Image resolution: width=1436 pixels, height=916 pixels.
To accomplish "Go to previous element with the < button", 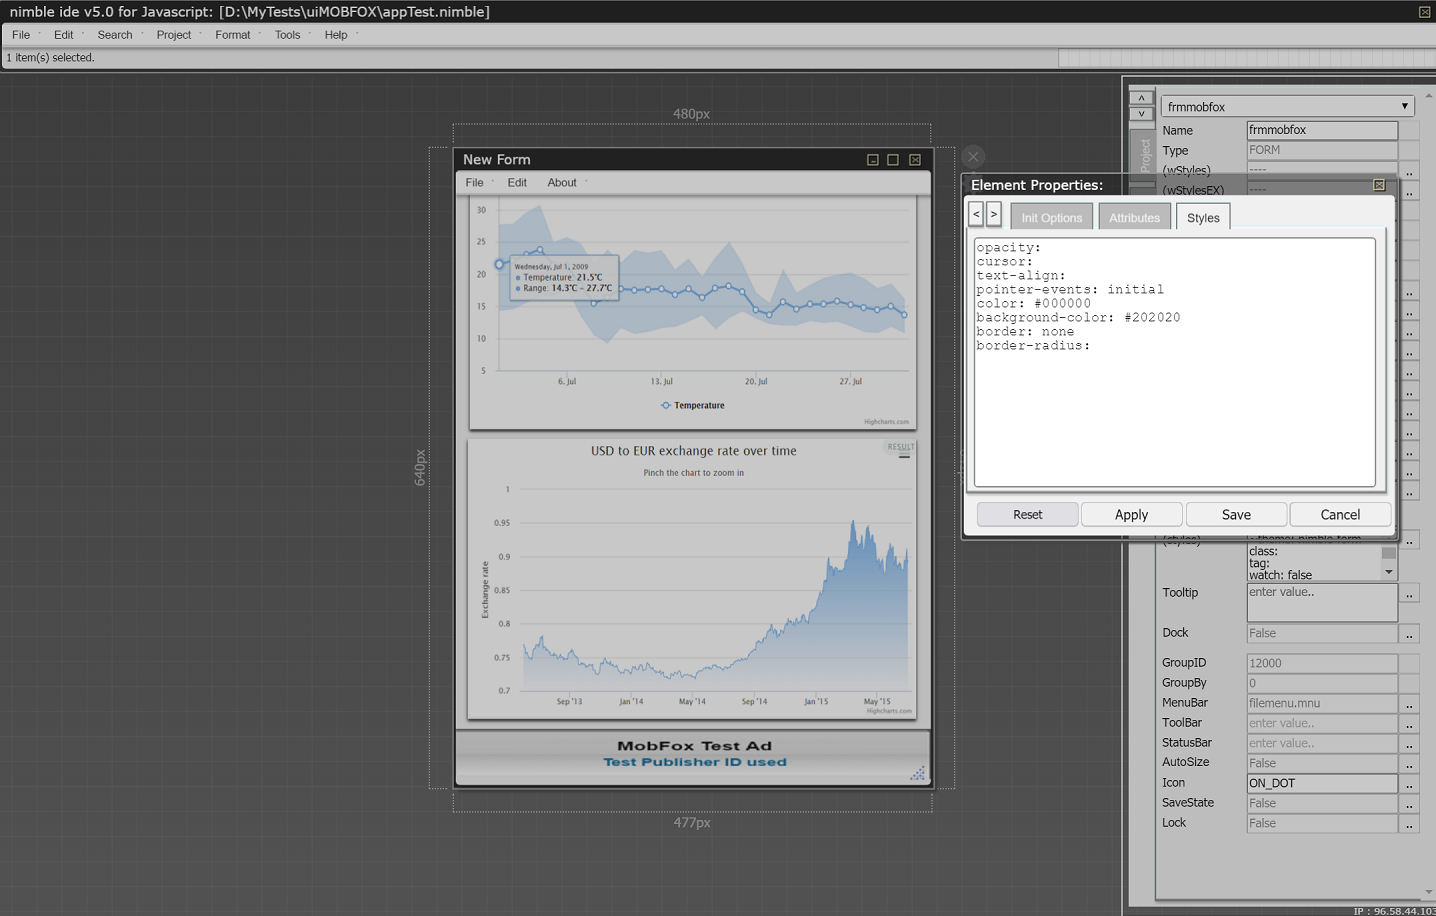I will pos(977,214).
